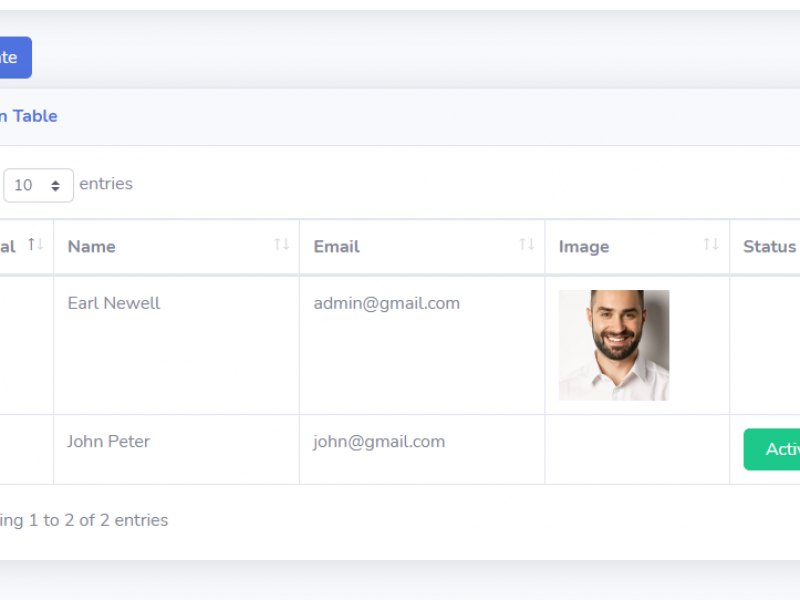The width and height of the screenshot is (800, 600).
Task: Sort table by Name column arrows
Action: [282, 244]
